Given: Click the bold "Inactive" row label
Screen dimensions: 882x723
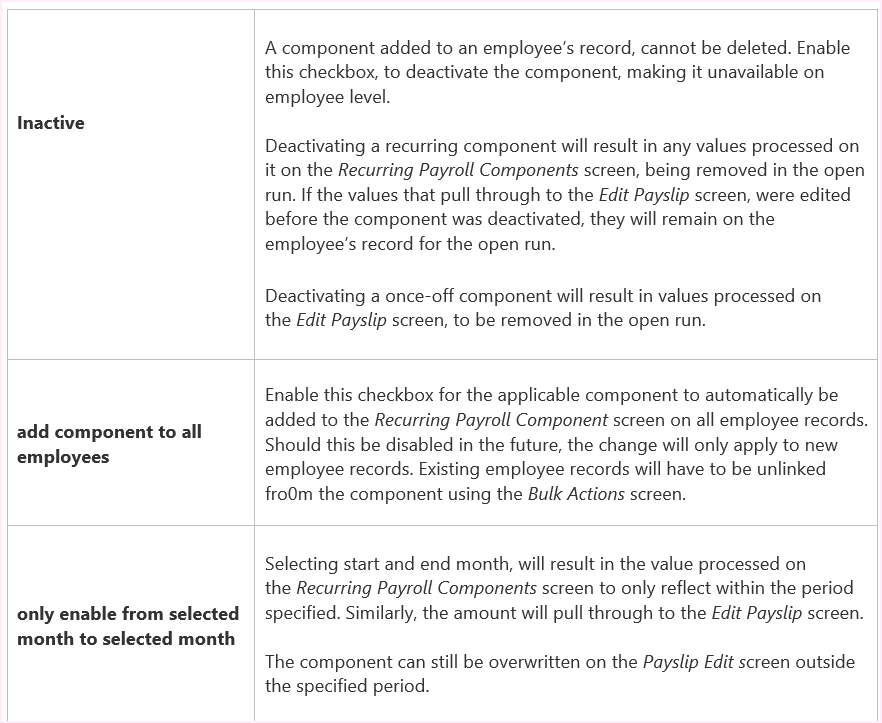Looking at the screenshot, I should pos(51,123).
